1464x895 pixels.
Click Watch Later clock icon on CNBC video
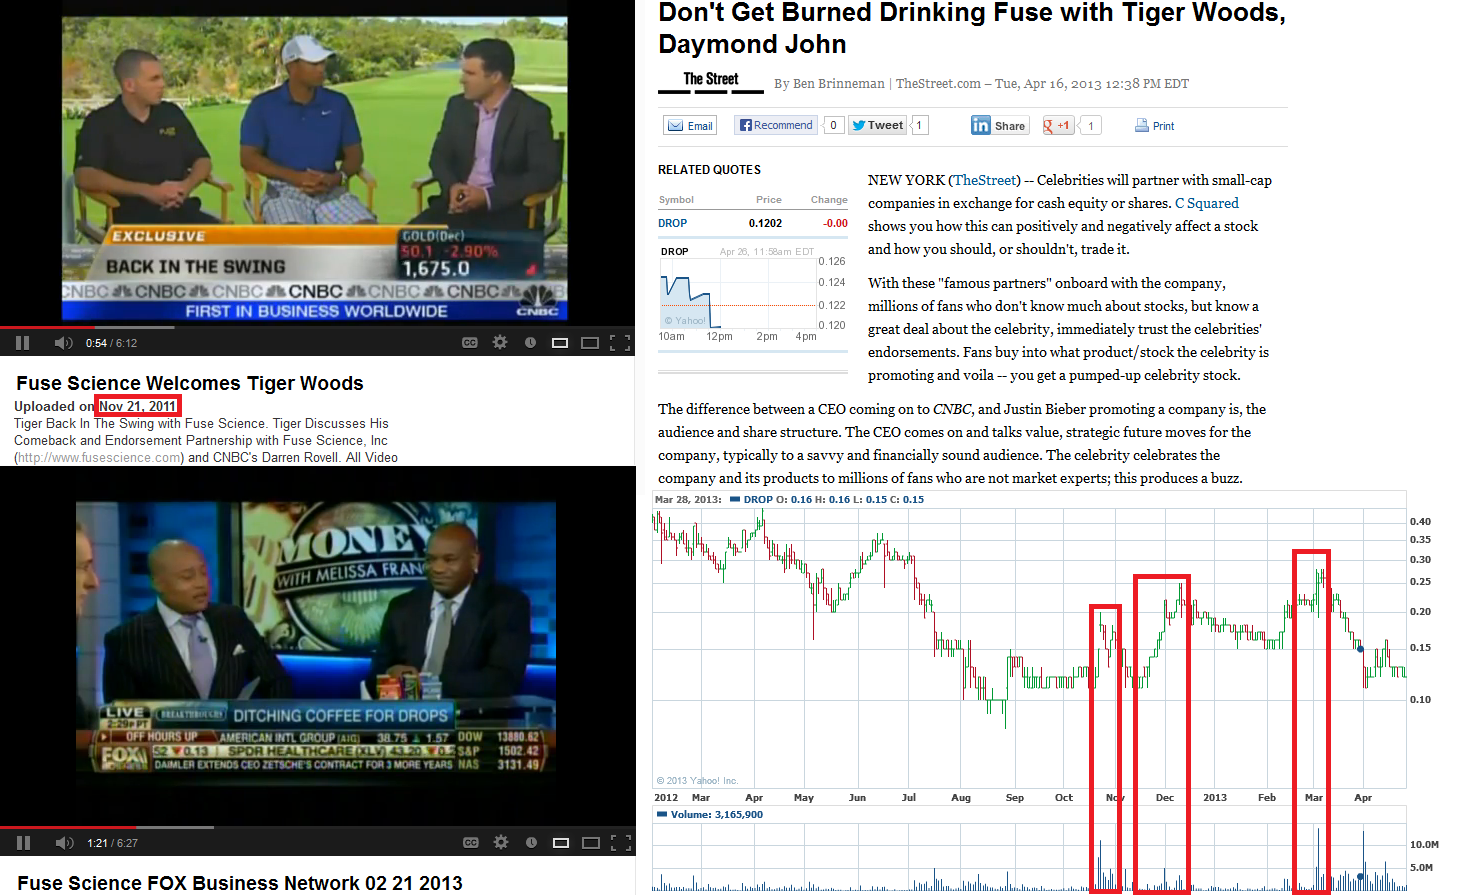[530, 342]
